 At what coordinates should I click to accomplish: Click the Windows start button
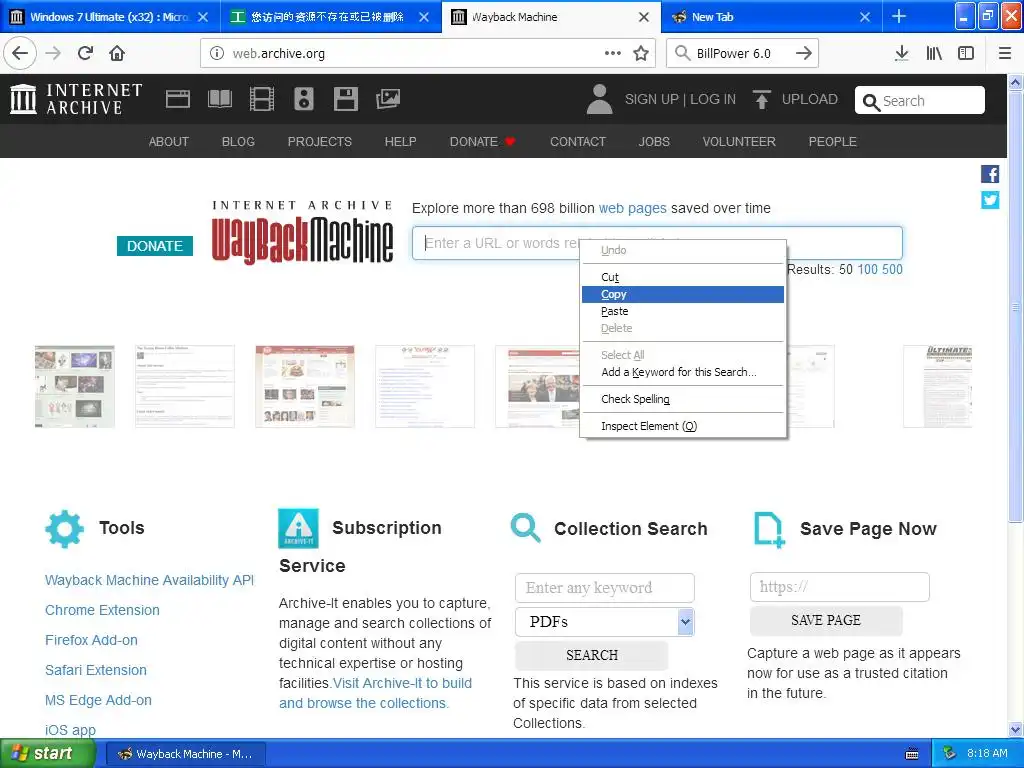click(x=46, y=754)
